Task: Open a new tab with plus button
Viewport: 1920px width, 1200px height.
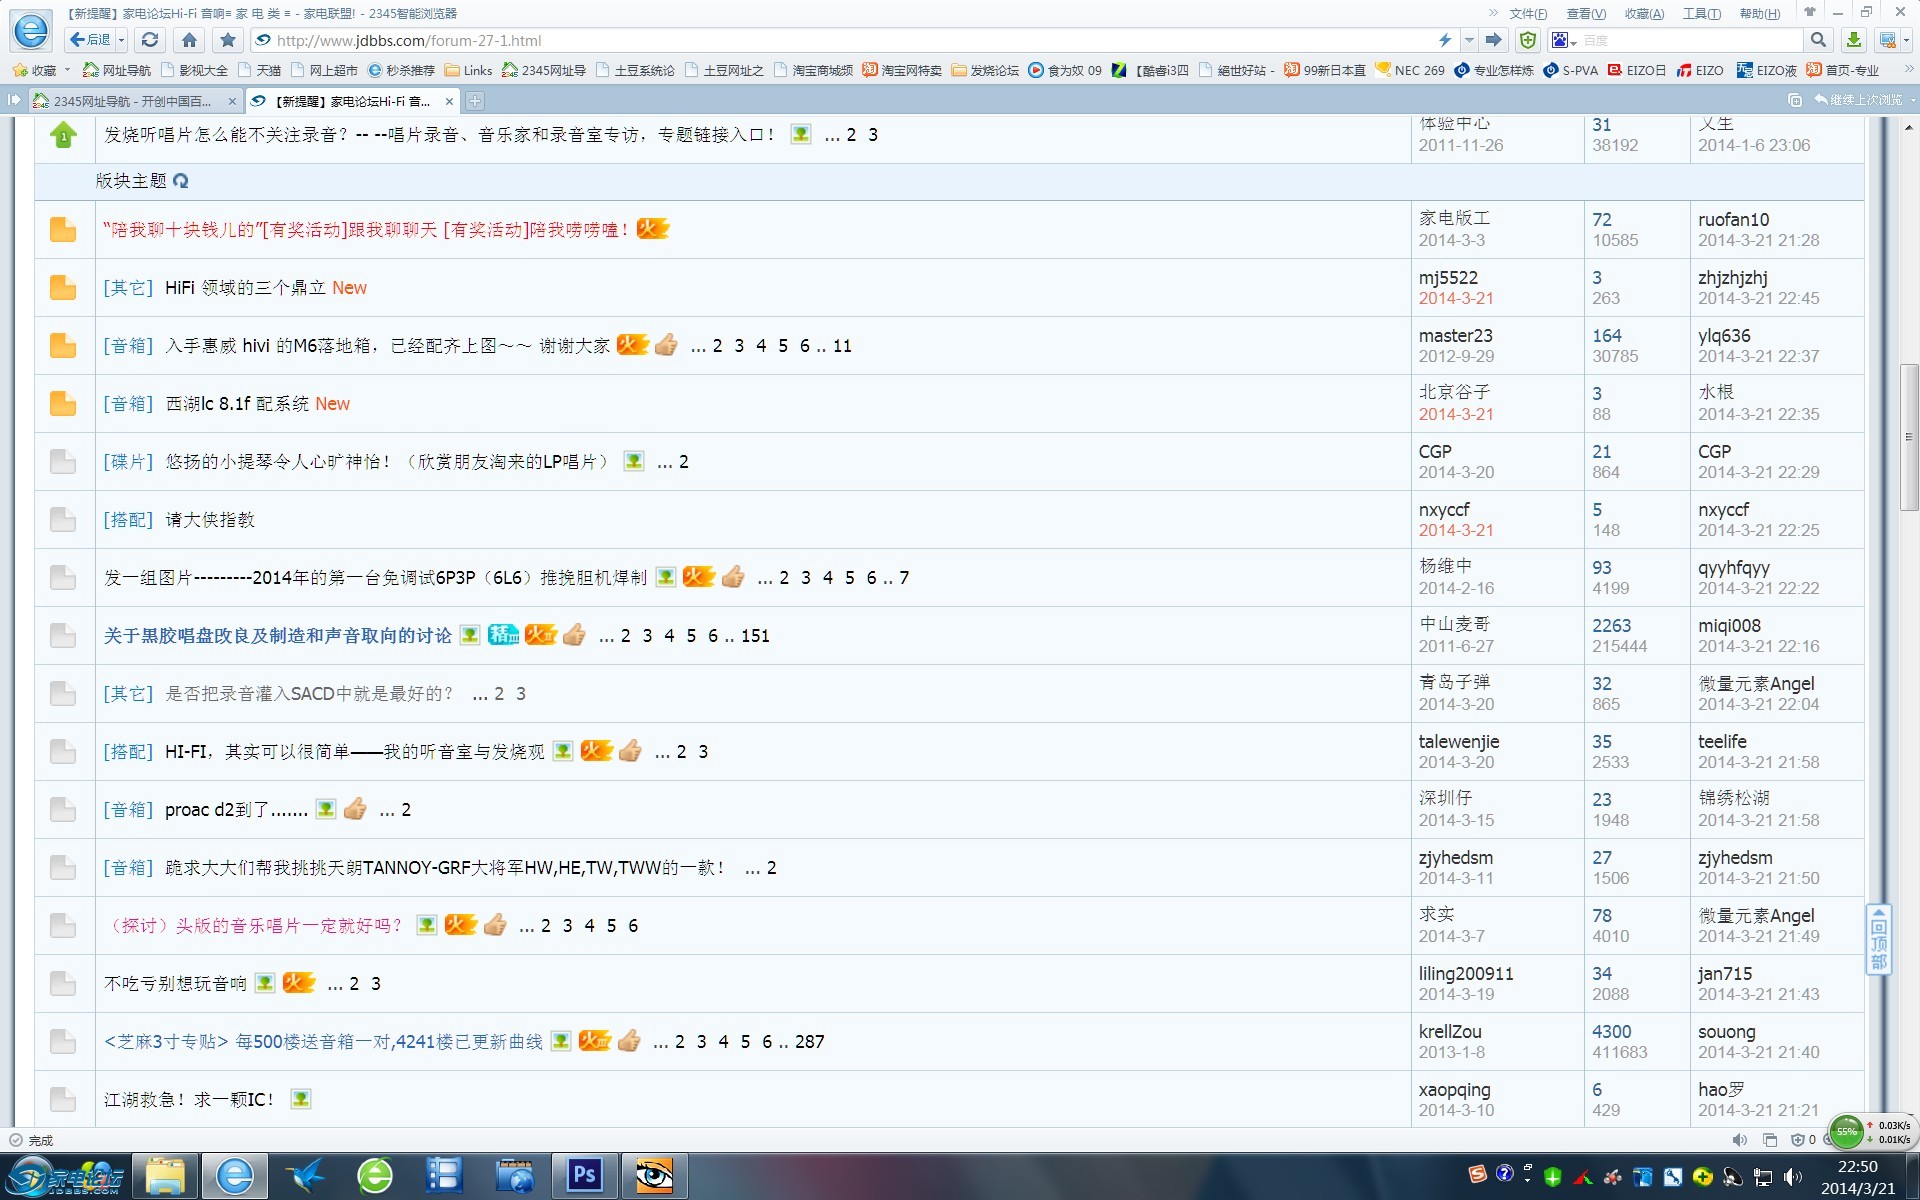Action: click(475, 101)
